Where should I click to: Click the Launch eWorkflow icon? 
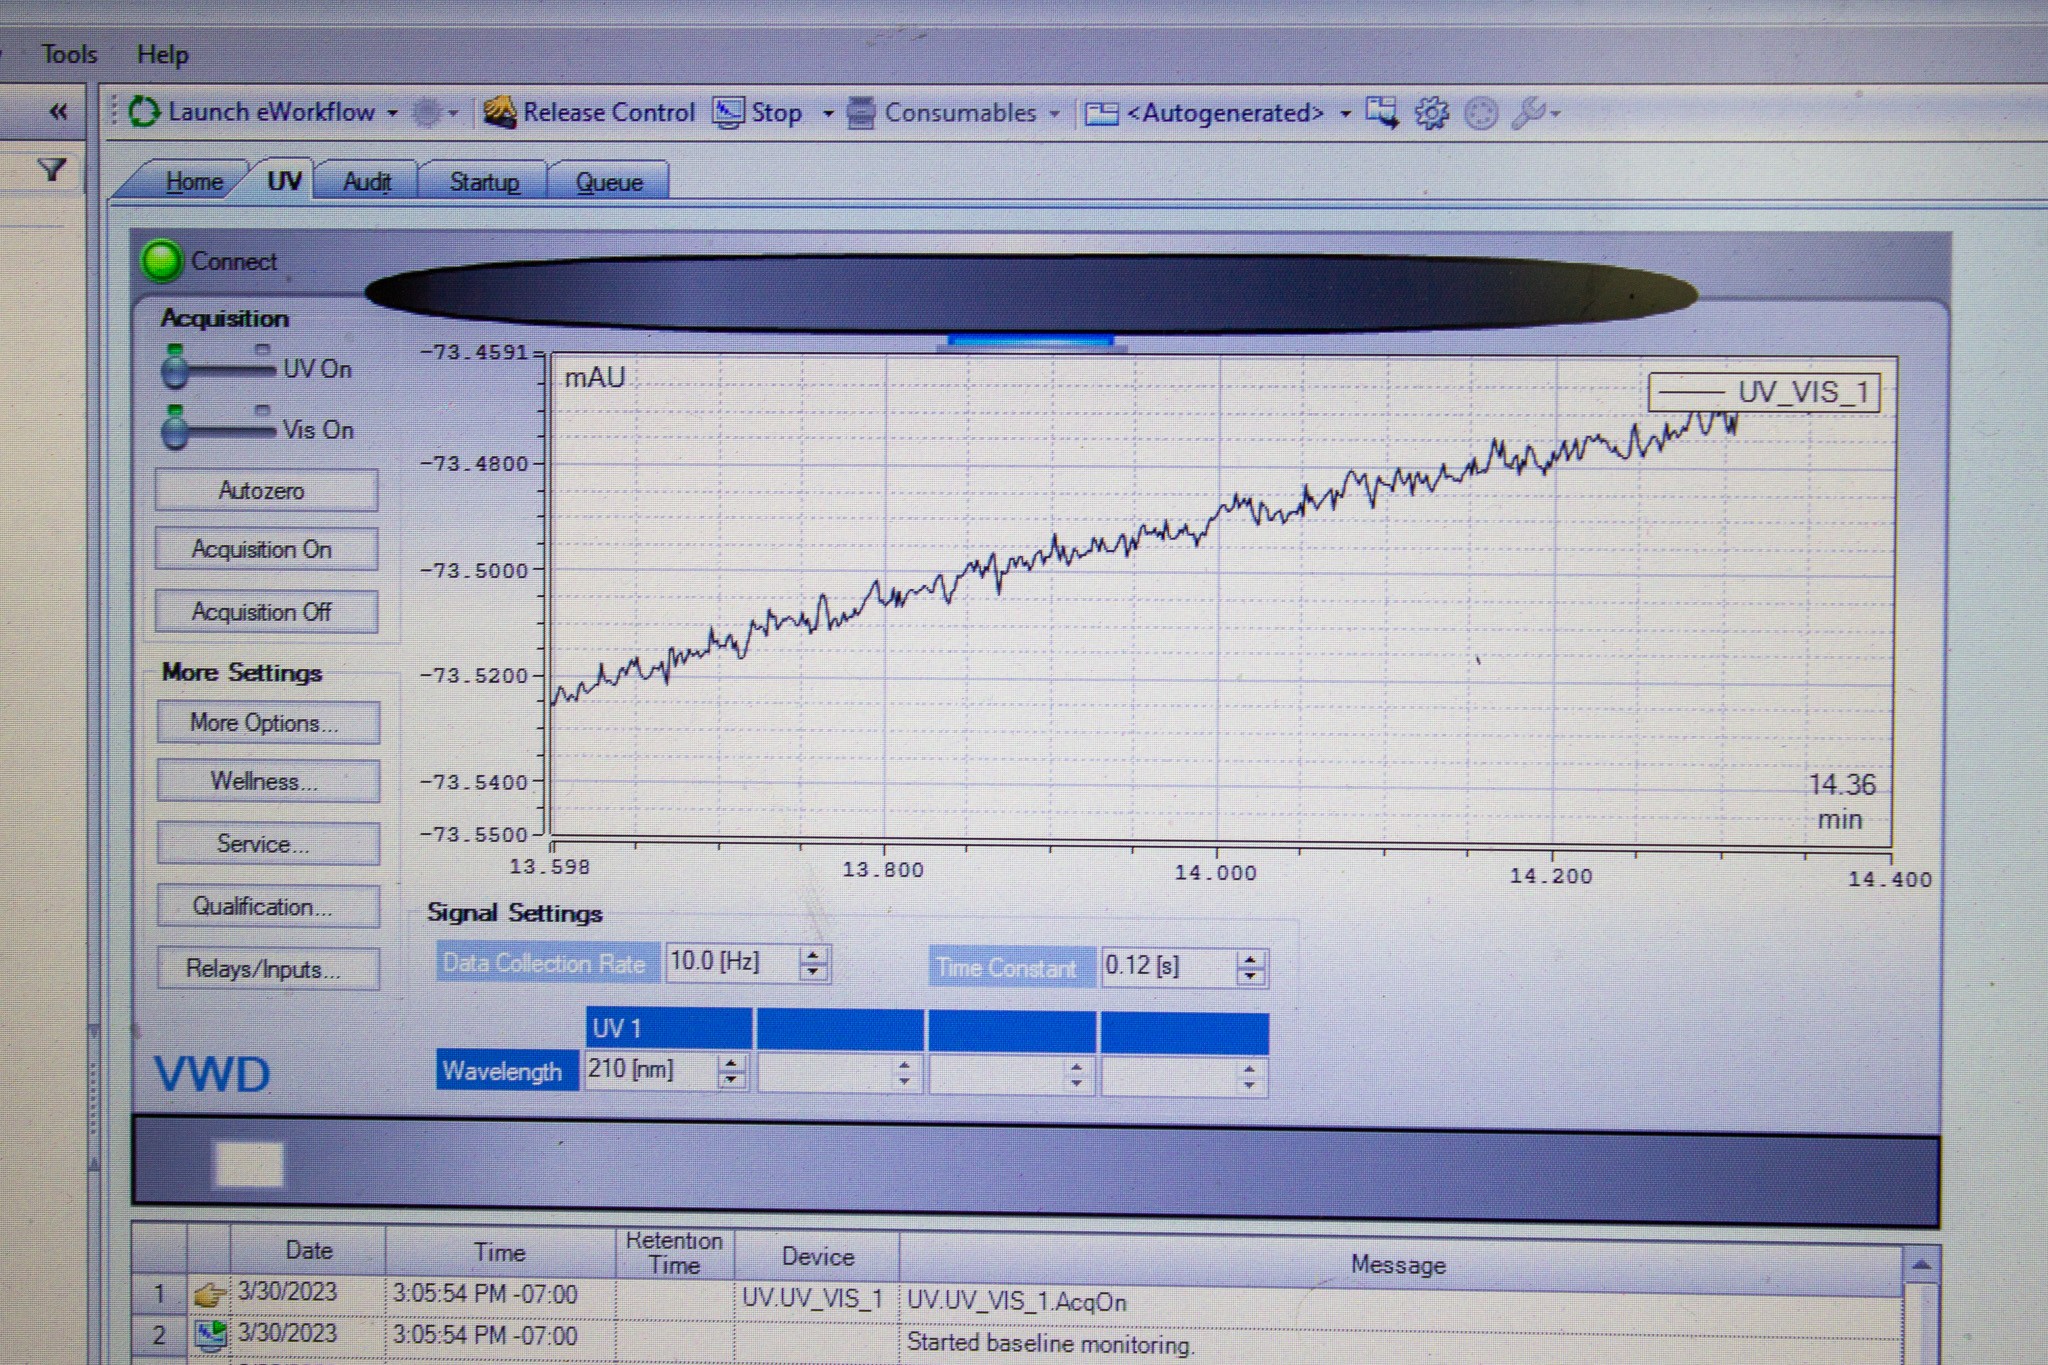click(x=146, y=112)
